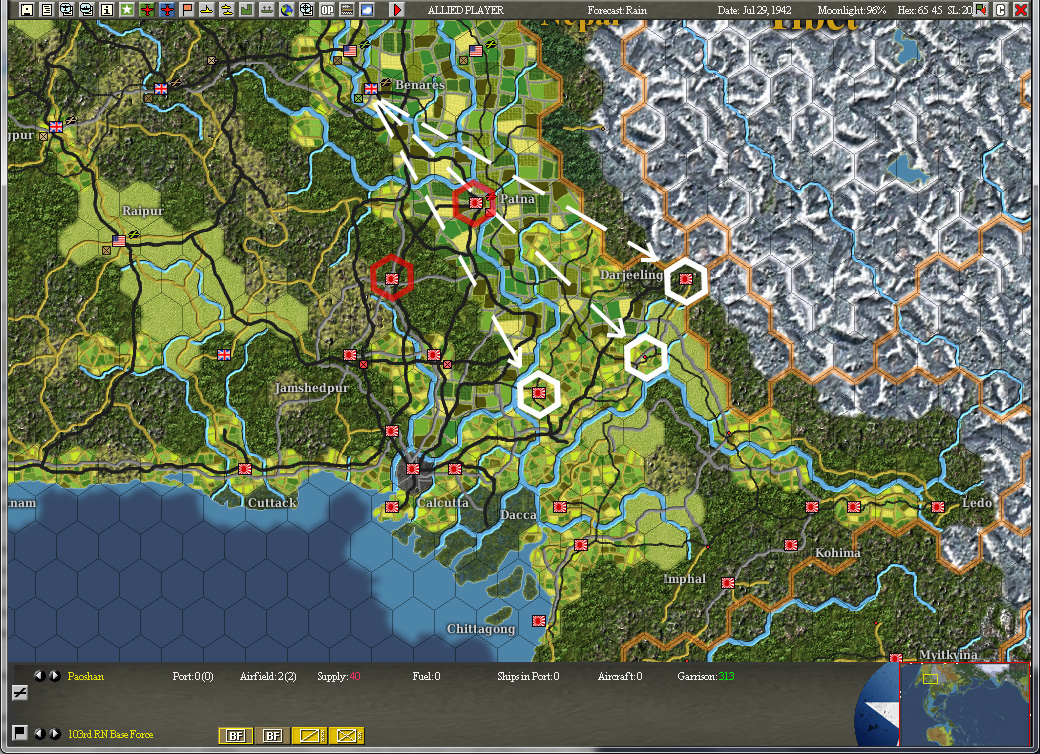The width and height of the screenshot is (1040, 754).
Task: Close the game with red X button
Action: [x=1021, y=9]
